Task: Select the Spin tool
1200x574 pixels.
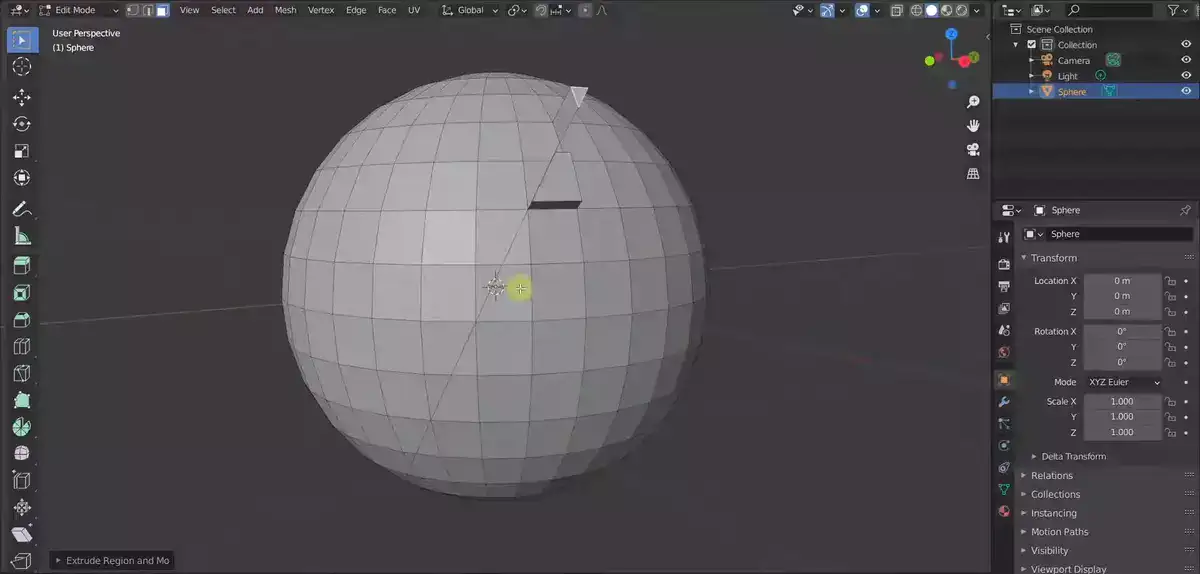Action: [21, 427]
